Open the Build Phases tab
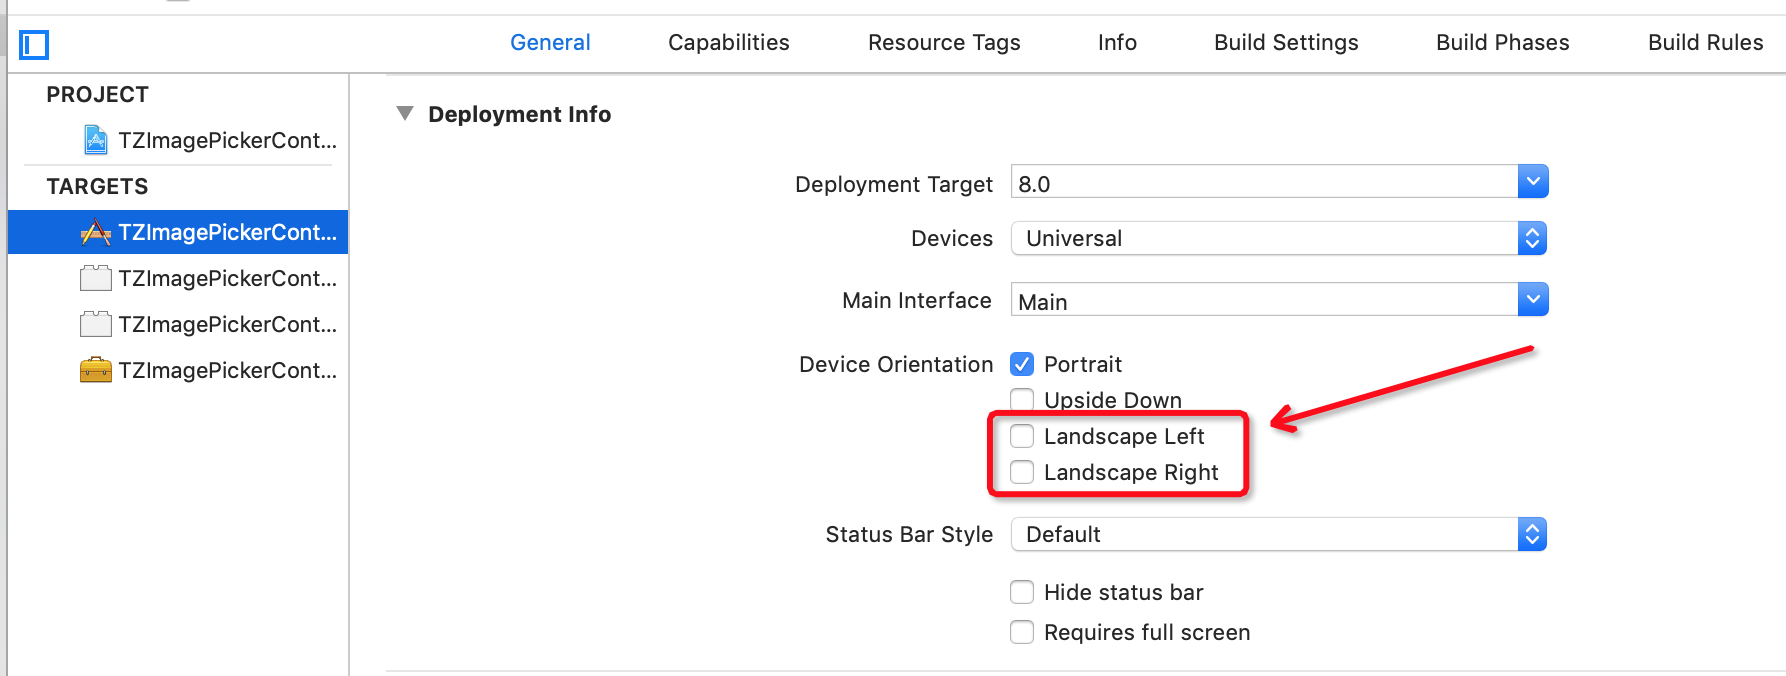1786x676 pixels. [x=1503, y=42]
